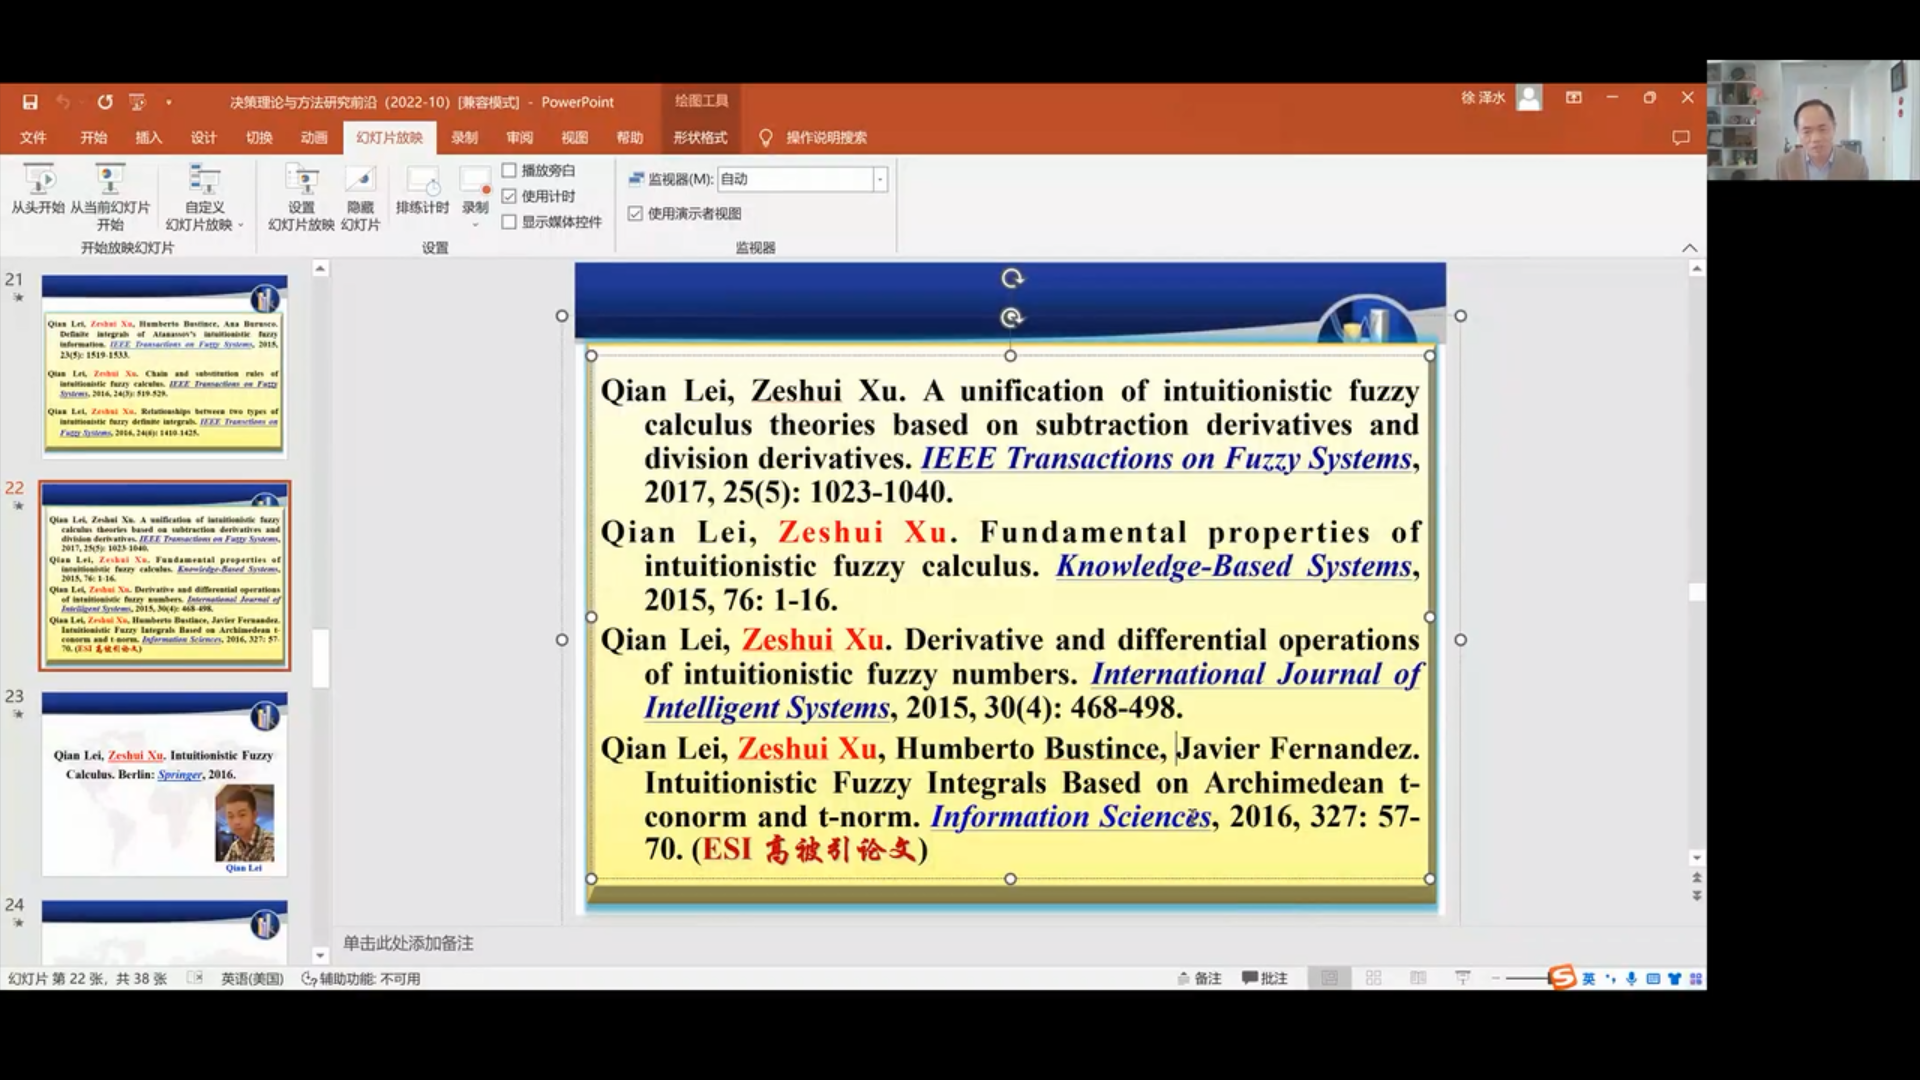Click the rotation handle in the blue slide header

(x=1012, y=279)
